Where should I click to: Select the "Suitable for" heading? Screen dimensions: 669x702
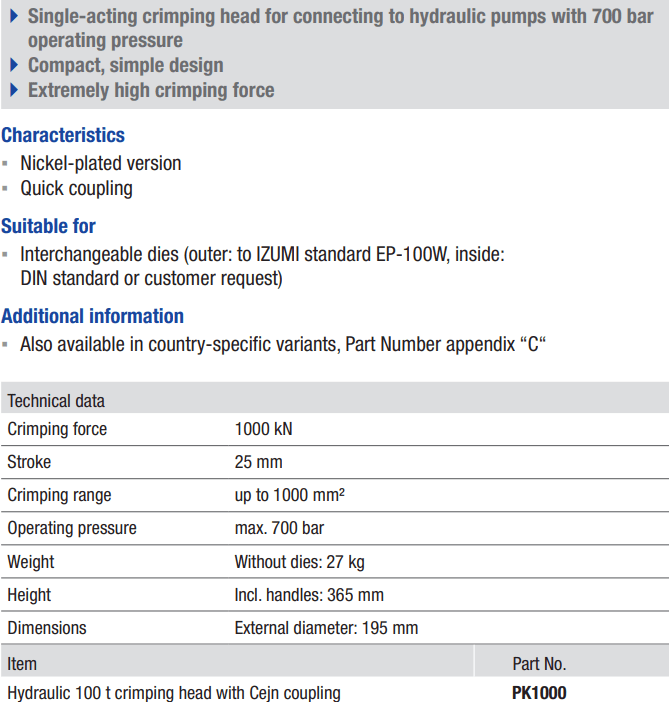49,226
